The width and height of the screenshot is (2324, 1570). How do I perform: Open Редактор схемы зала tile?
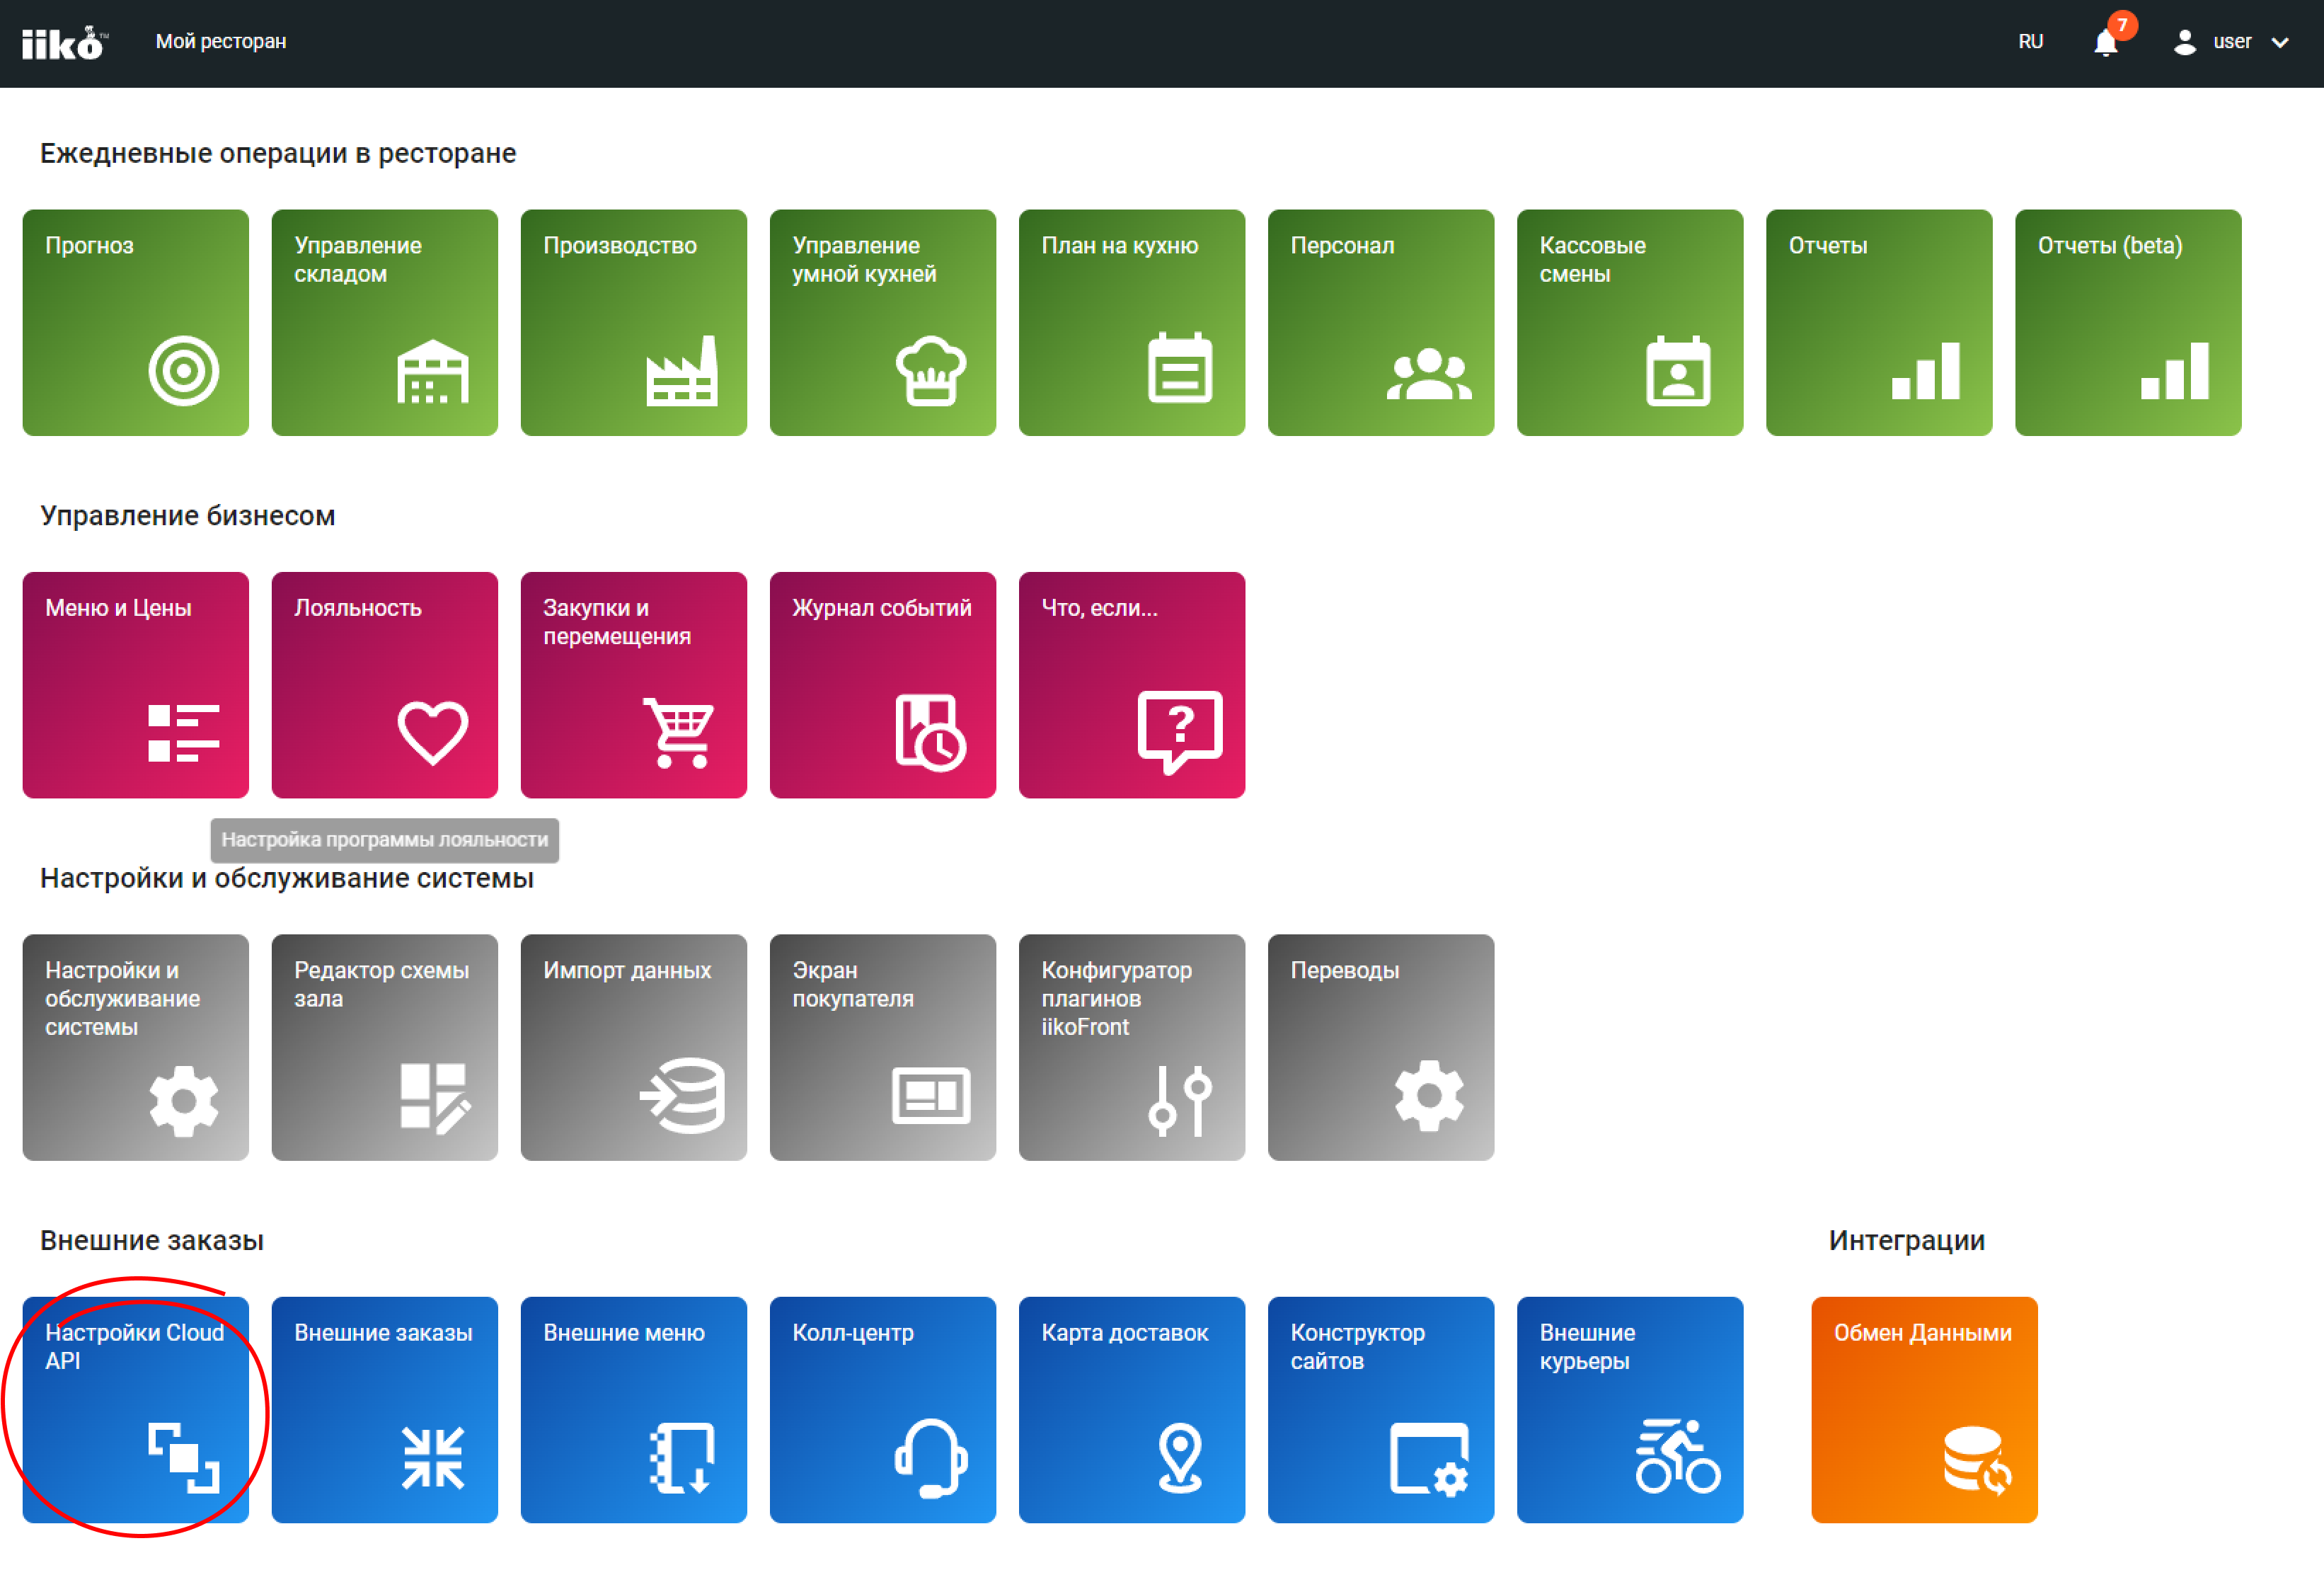384,1047
